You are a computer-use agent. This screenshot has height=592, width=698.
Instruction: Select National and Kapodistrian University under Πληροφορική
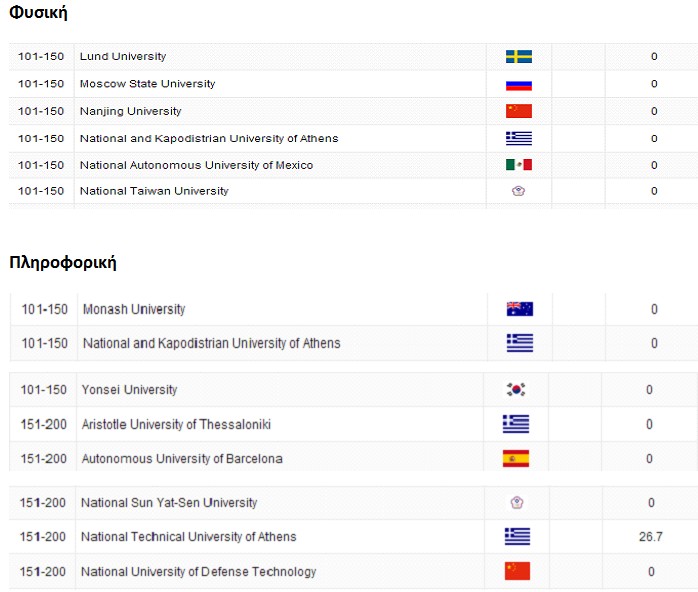(211, 343)
